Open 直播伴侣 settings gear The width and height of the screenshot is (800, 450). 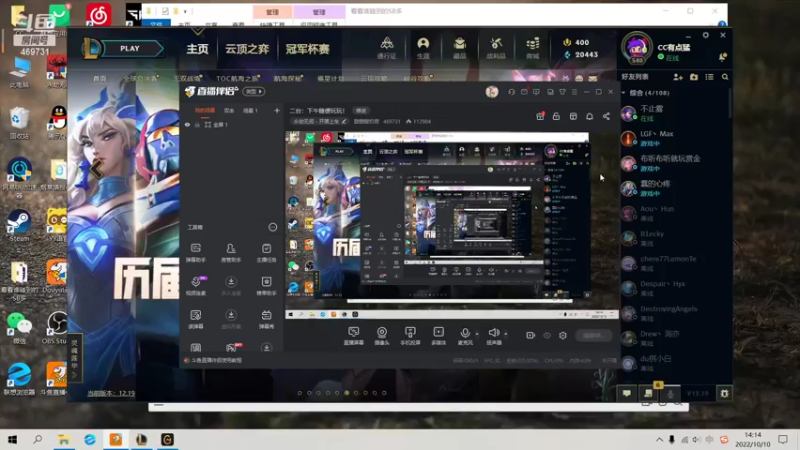pos(563,335)
